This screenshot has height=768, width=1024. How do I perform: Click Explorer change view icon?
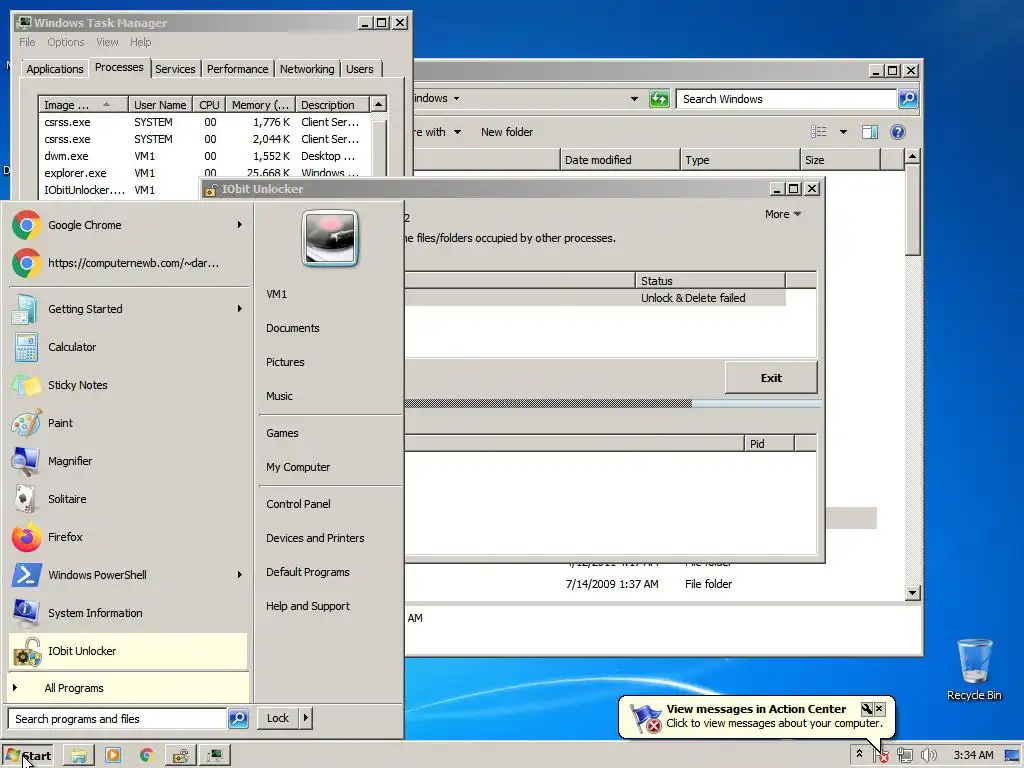[818, 132]
